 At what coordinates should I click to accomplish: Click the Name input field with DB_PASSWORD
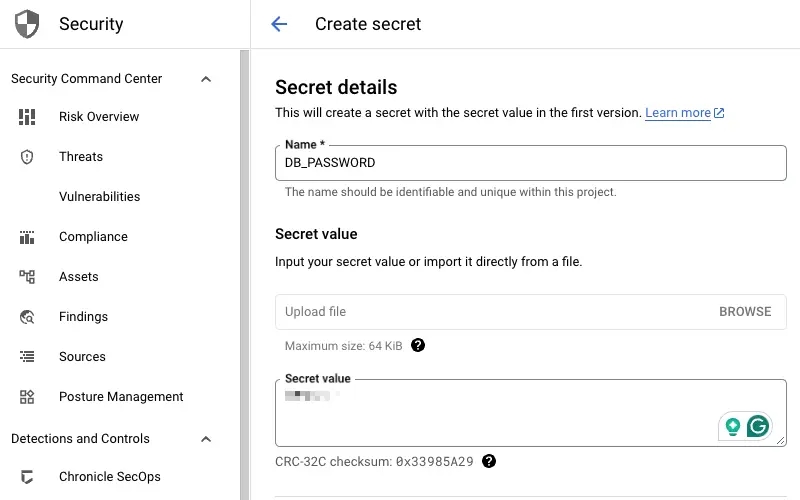tap(531, 163)
